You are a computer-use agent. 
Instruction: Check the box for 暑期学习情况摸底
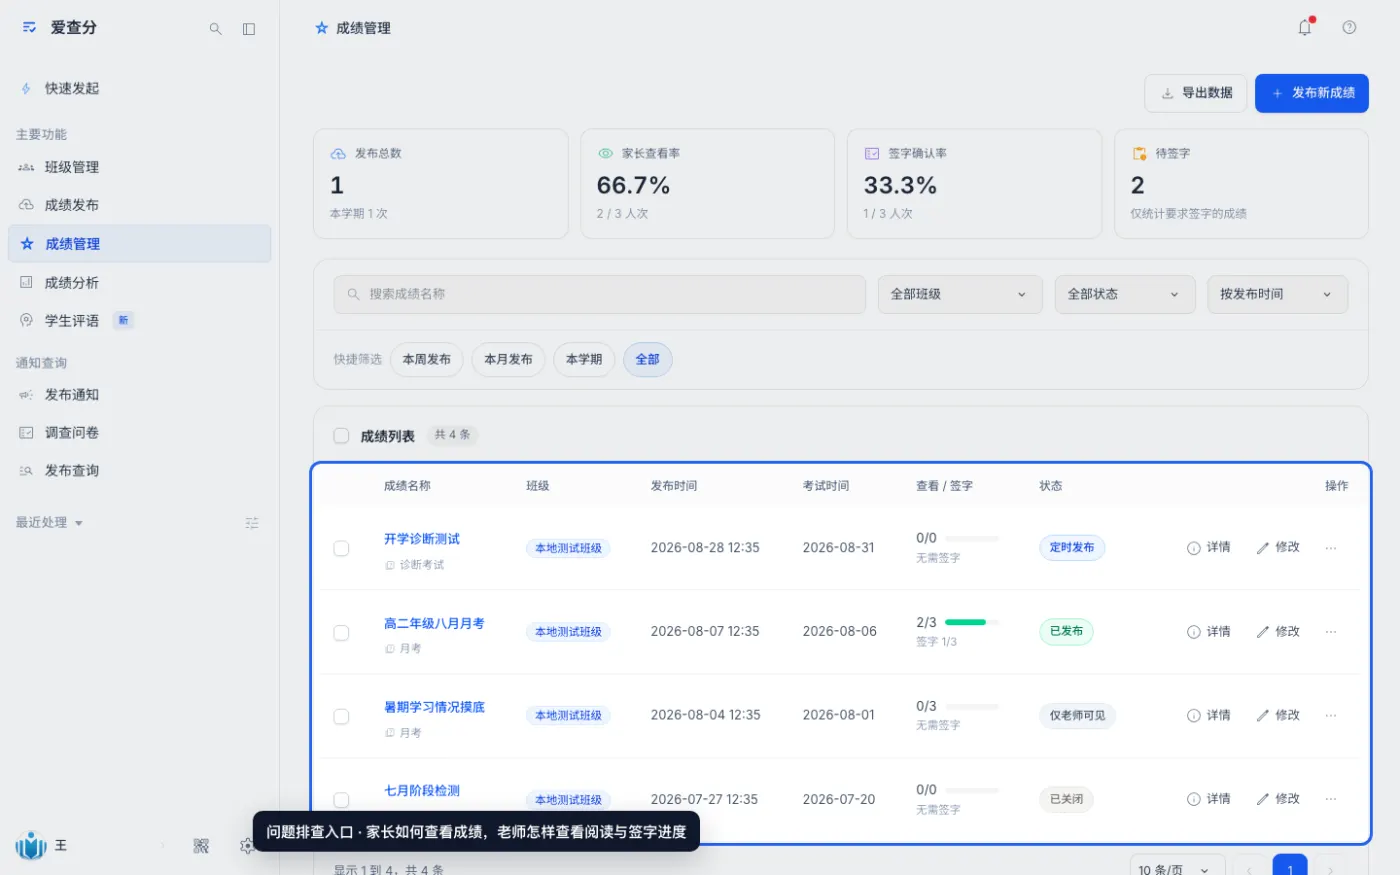click(341, 717)
